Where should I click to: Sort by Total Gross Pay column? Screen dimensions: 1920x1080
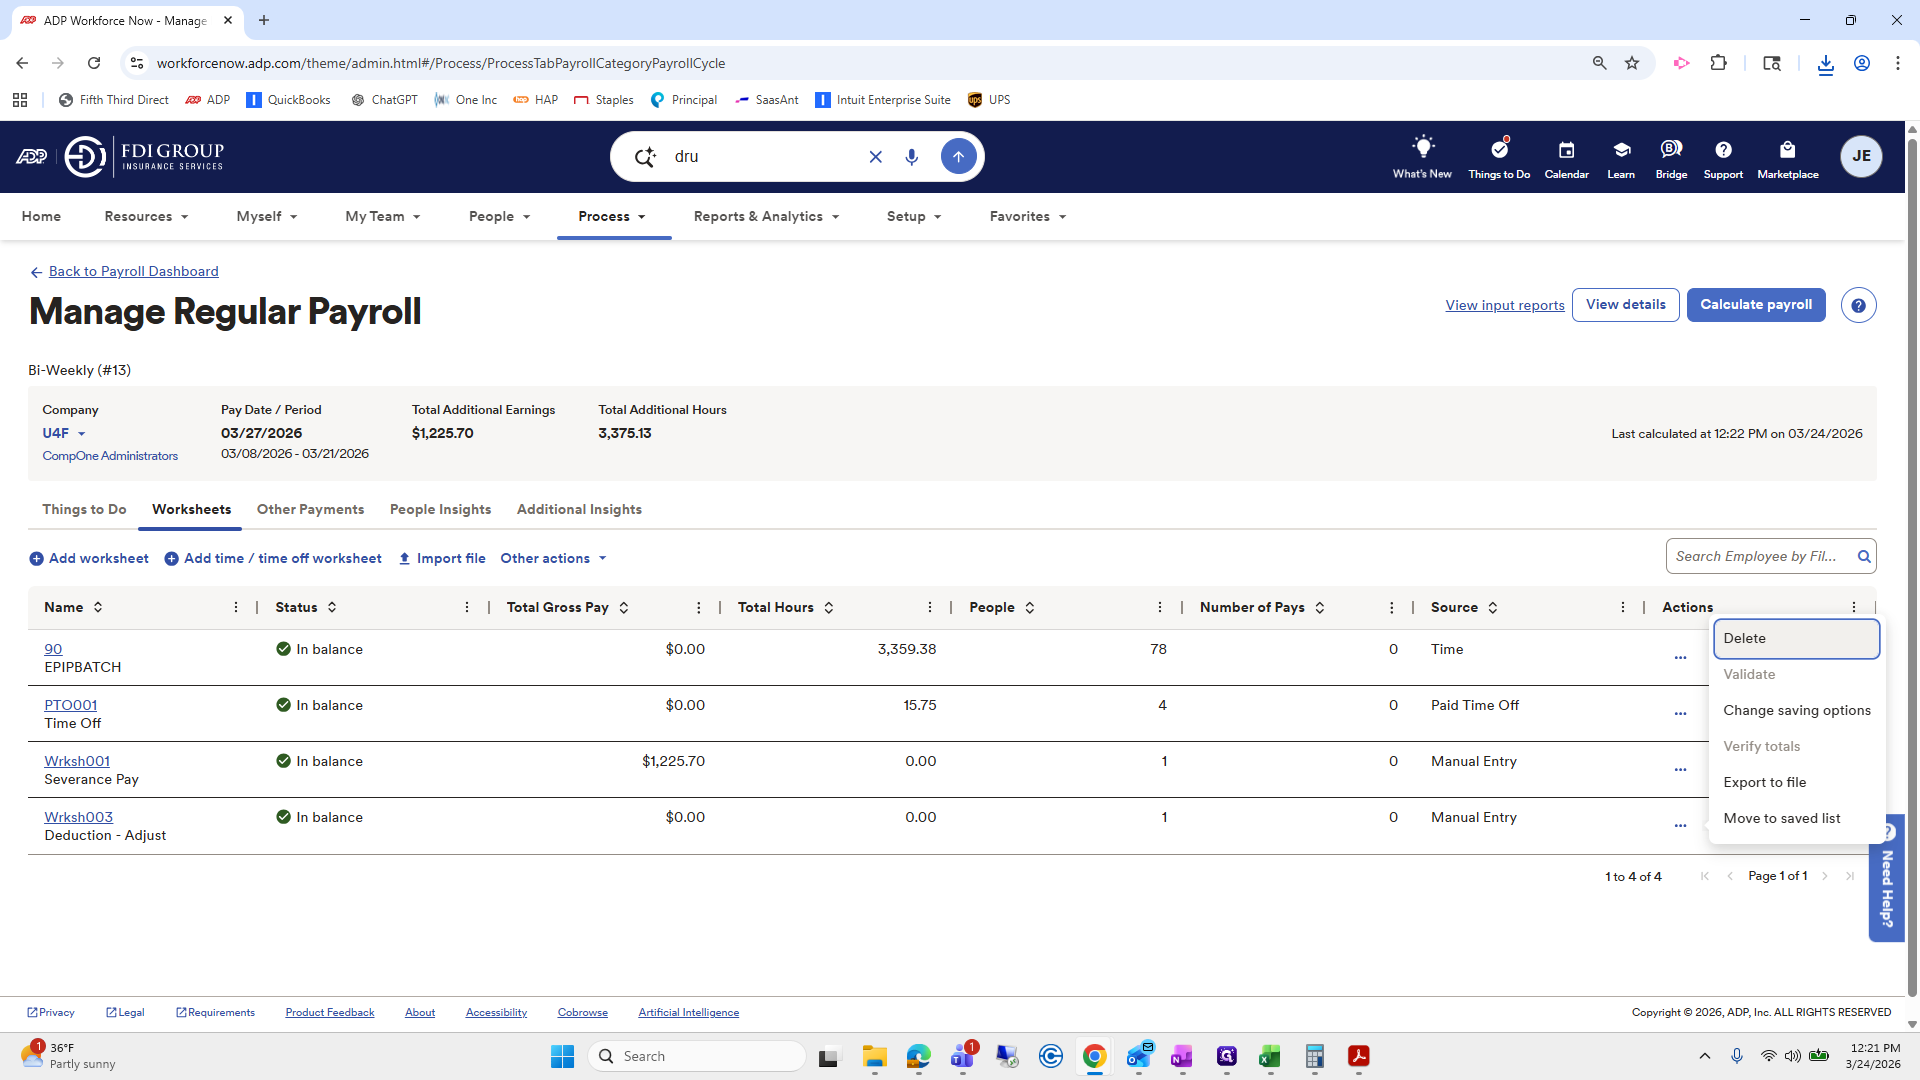tap(624, 607)
